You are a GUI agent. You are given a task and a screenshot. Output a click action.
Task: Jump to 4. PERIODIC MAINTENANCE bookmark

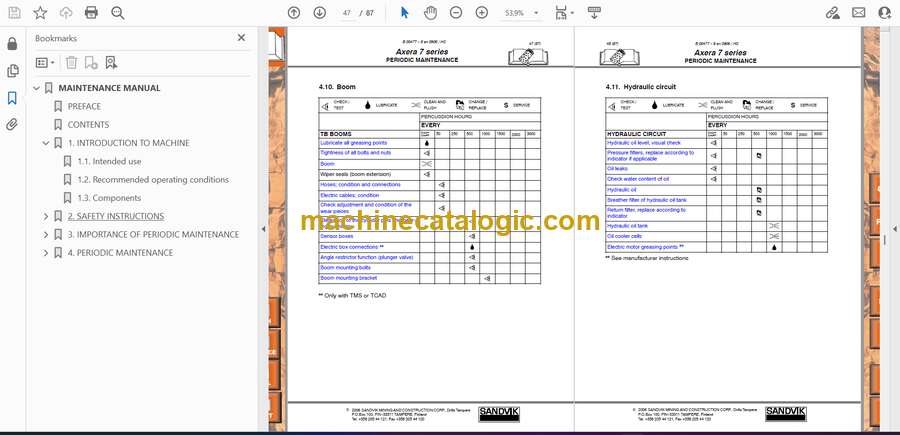coord(120,253)
